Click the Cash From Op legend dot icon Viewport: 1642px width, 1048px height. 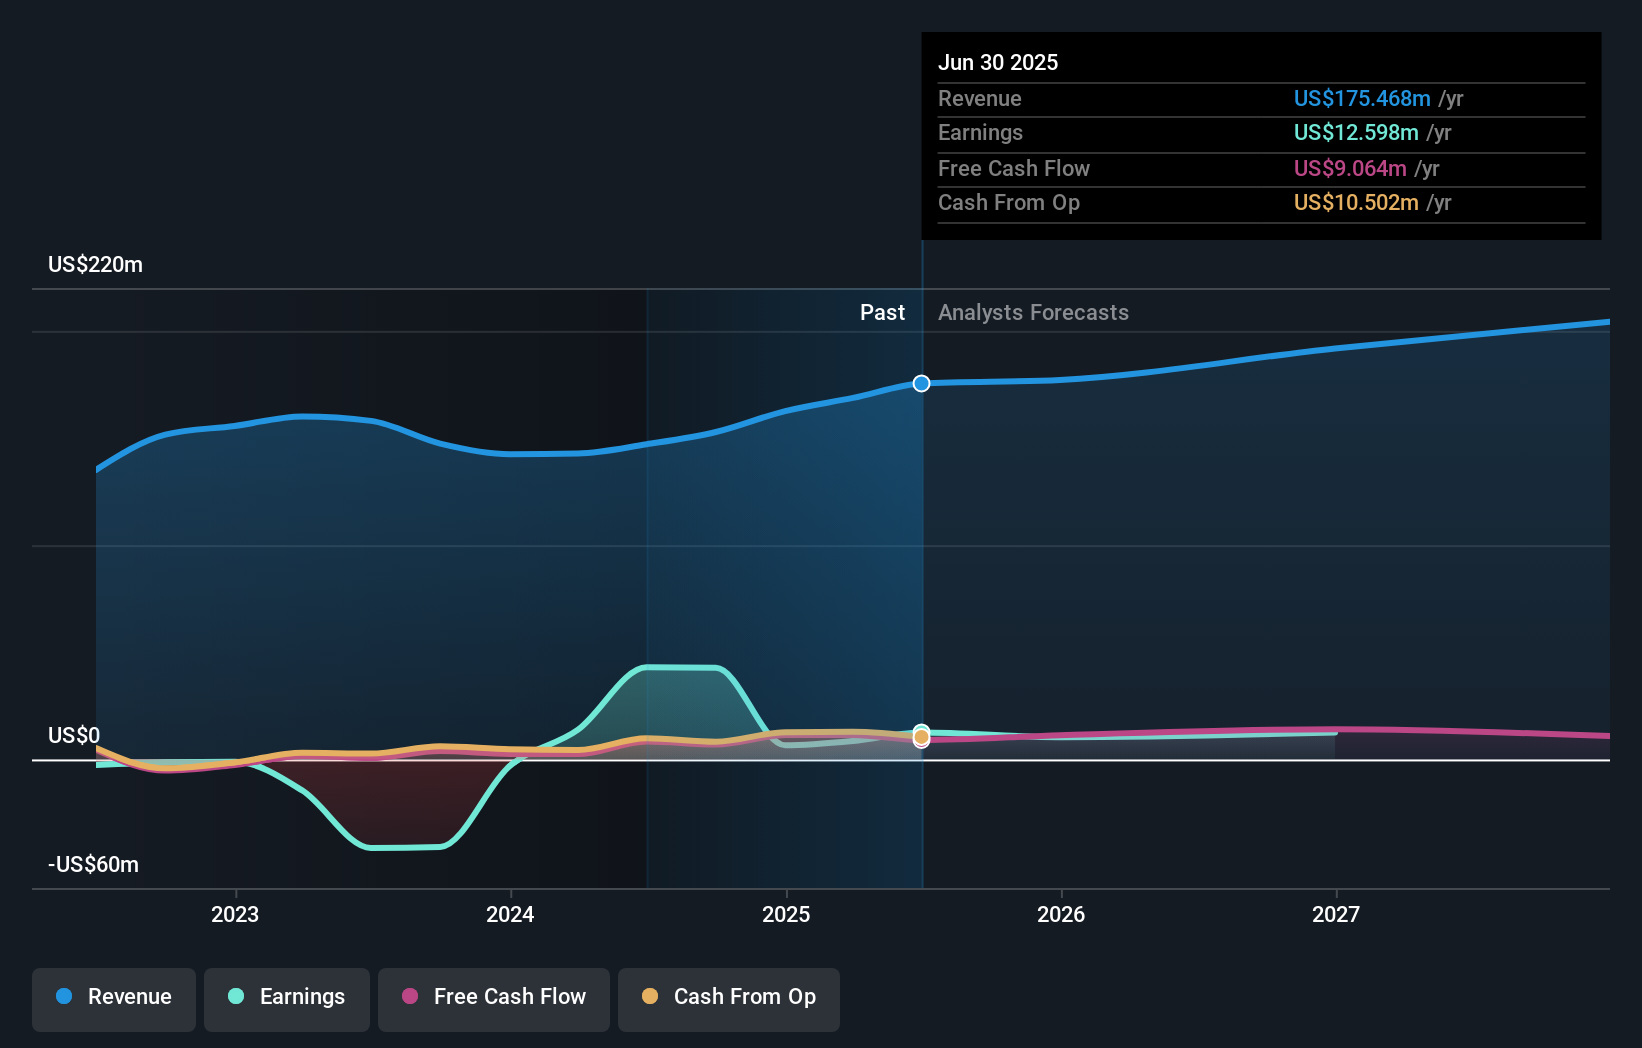(x=650, y=997)
